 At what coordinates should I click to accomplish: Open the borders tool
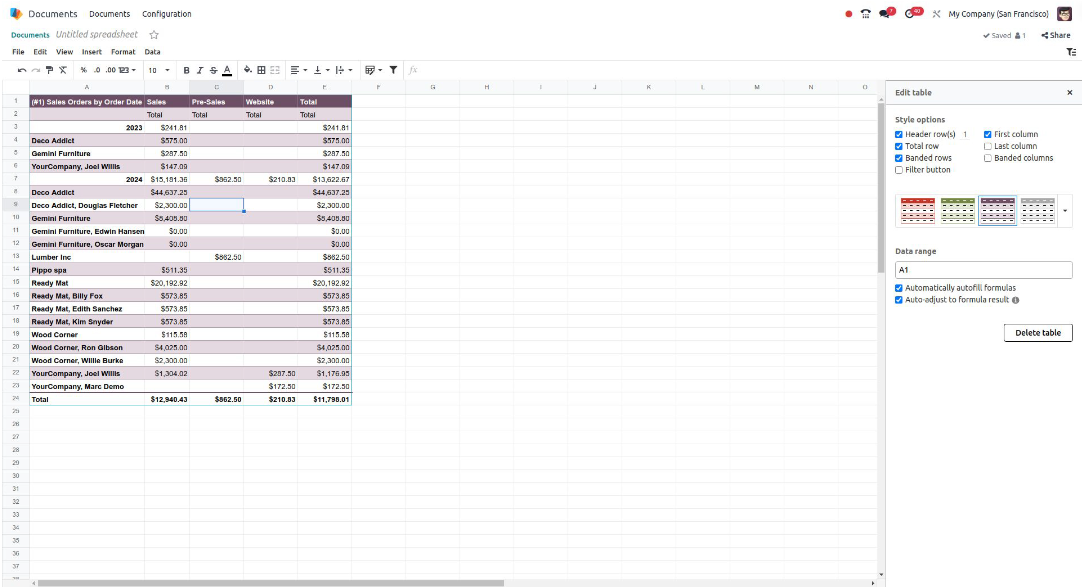click(261, 70)
